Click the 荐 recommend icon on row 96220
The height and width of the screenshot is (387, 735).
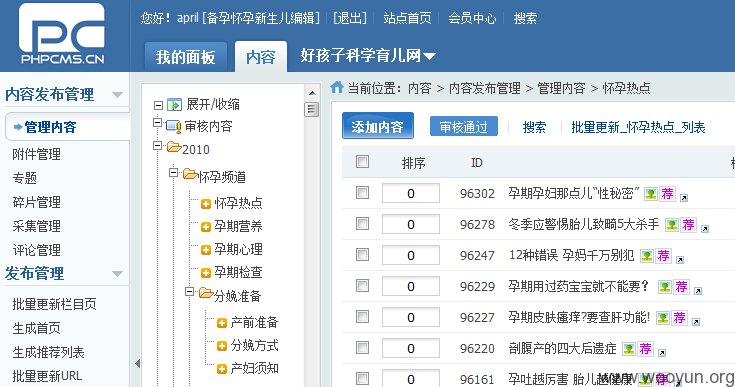pyautogui.click(x=645, y=349)
